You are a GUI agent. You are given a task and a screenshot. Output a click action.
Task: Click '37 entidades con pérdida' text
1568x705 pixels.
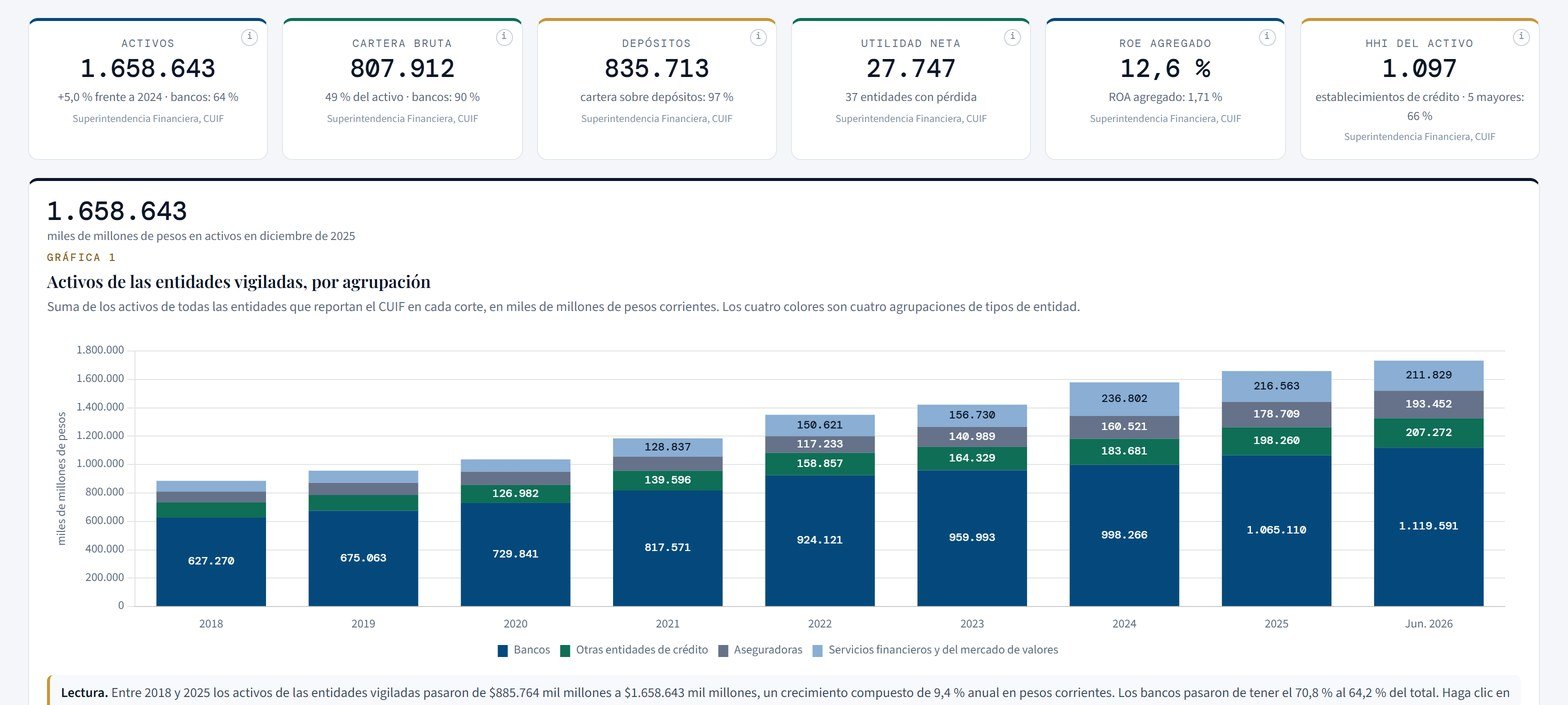(911, 98)
